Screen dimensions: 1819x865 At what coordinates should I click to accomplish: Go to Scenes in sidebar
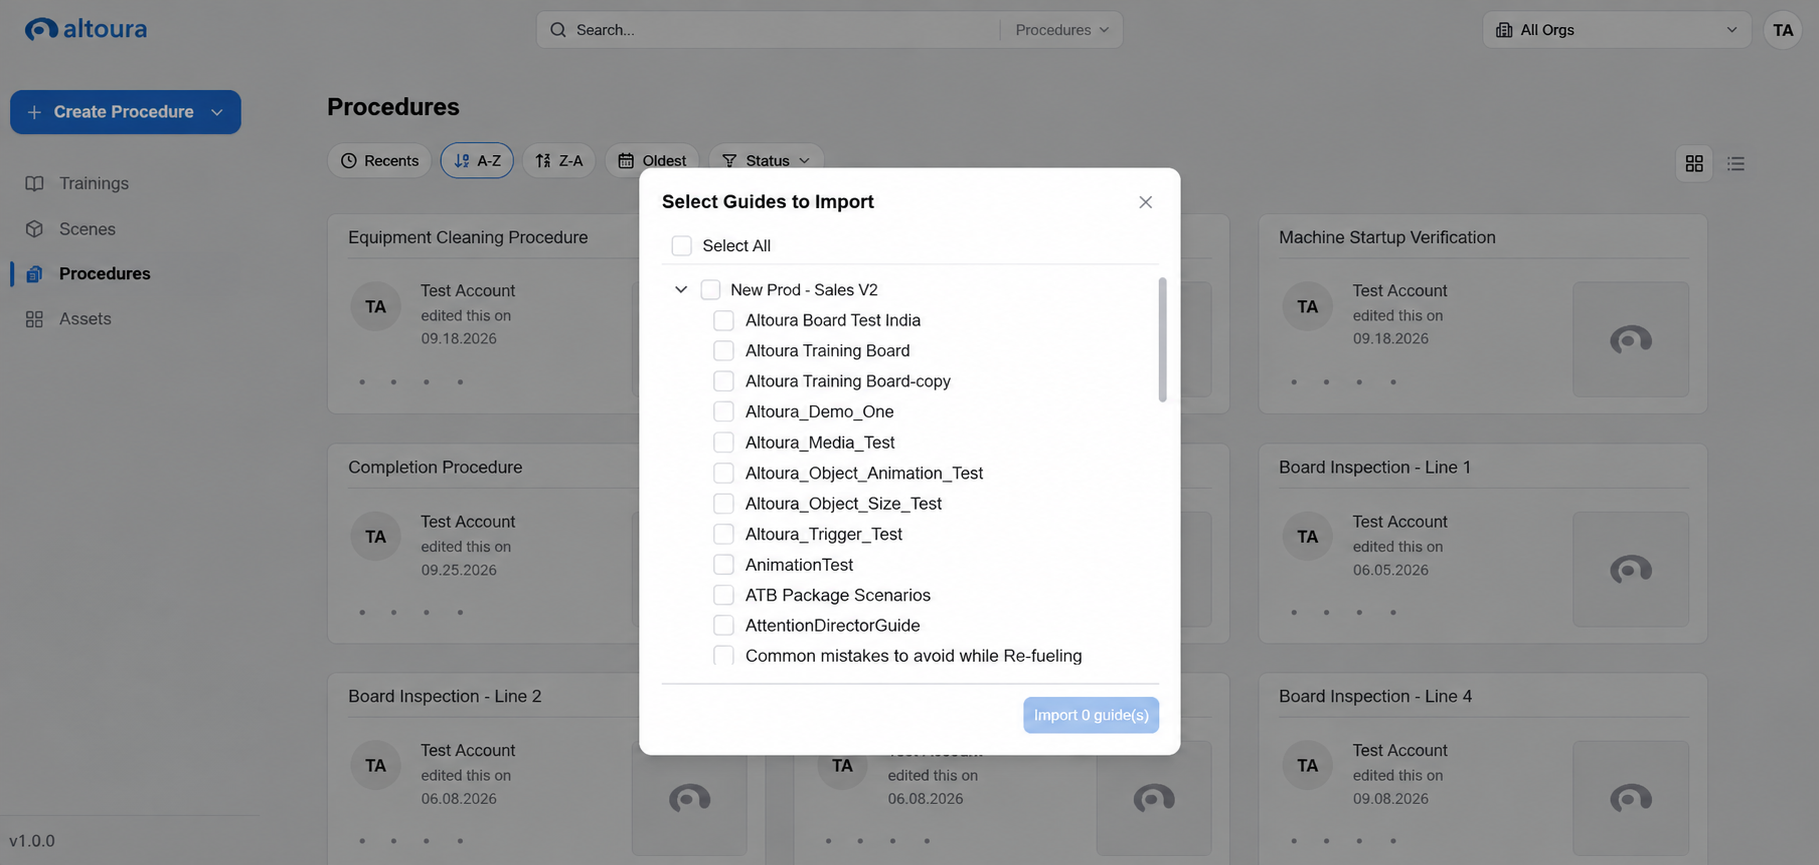click(x=87, y=229)
